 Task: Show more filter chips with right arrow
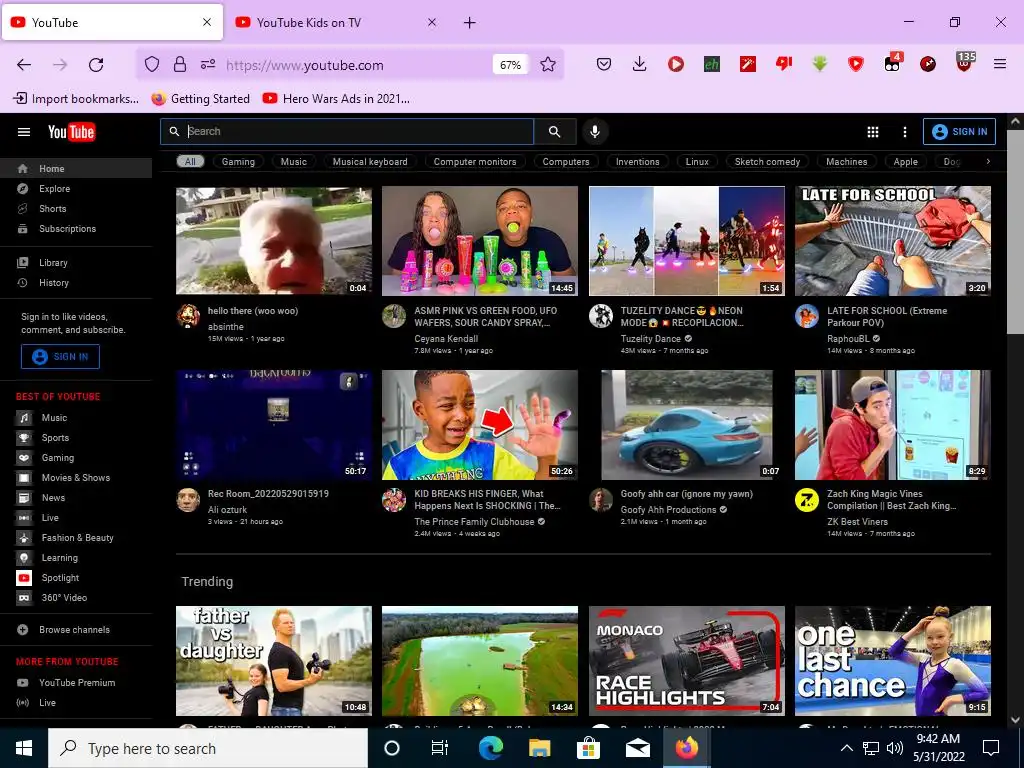pos(987,161)
